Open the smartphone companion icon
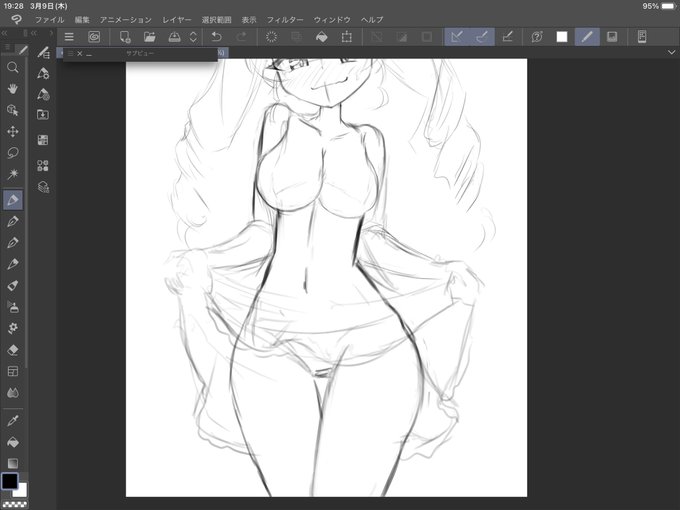This screenshot has height=510, width=680. pyautogui.click(x=642, y=37)
